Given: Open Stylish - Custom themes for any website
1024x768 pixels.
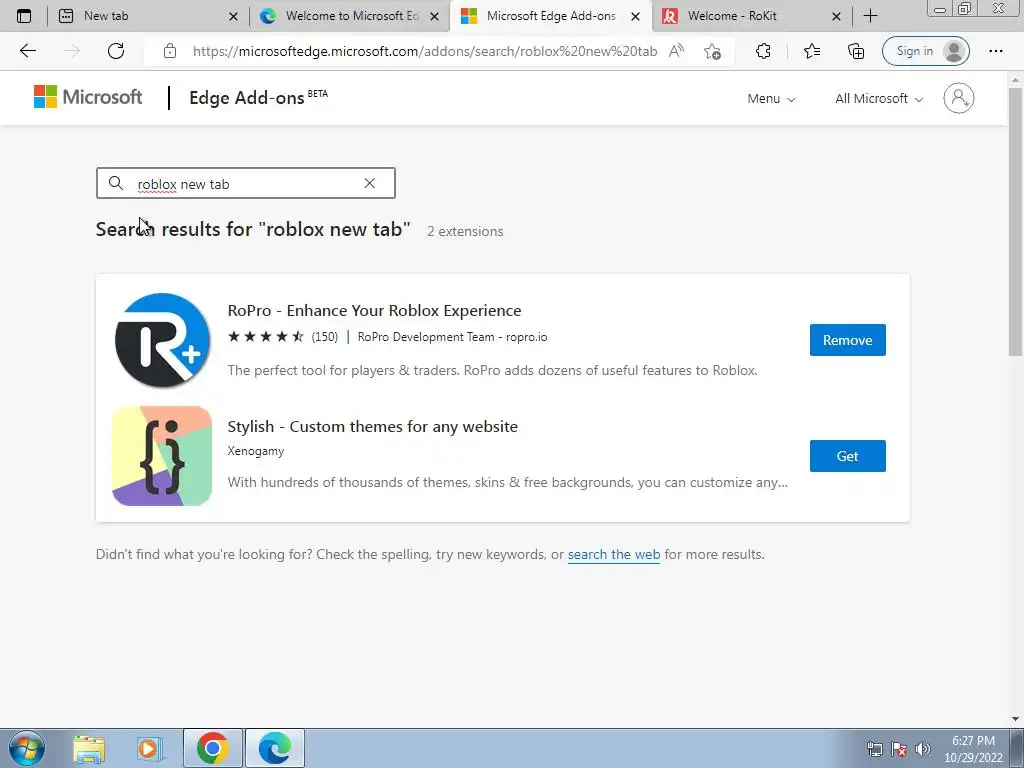Looking at the screenshot, I should 372,426.
